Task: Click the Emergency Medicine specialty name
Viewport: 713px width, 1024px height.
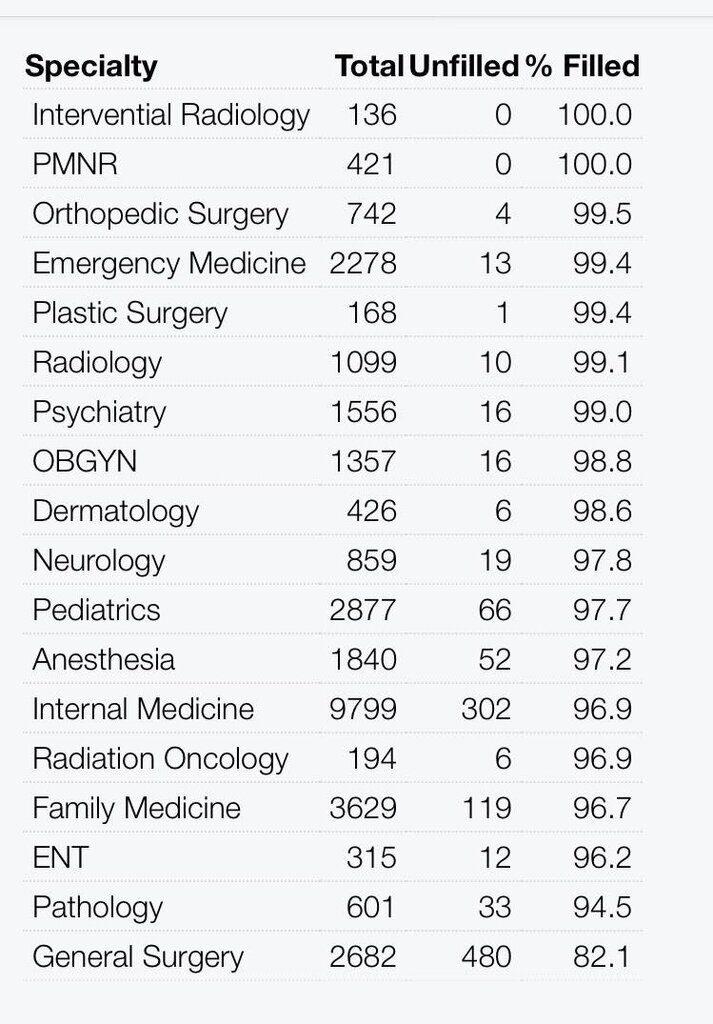Action: tap(169, 263)
